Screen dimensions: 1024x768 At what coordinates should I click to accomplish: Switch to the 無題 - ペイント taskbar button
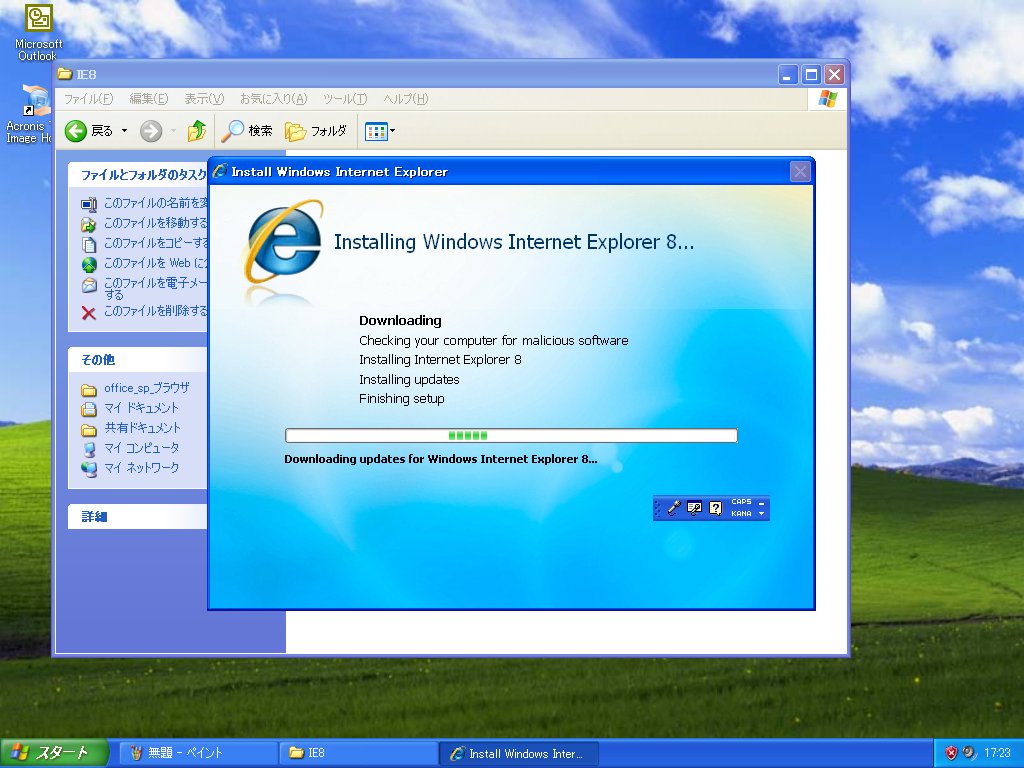click(x=199, y=753)
